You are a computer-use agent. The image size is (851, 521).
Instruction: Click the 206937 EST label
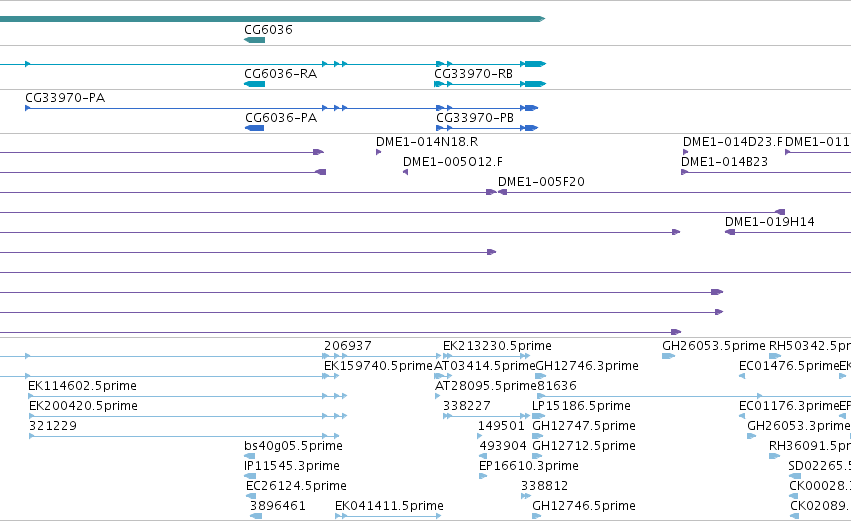348,346
